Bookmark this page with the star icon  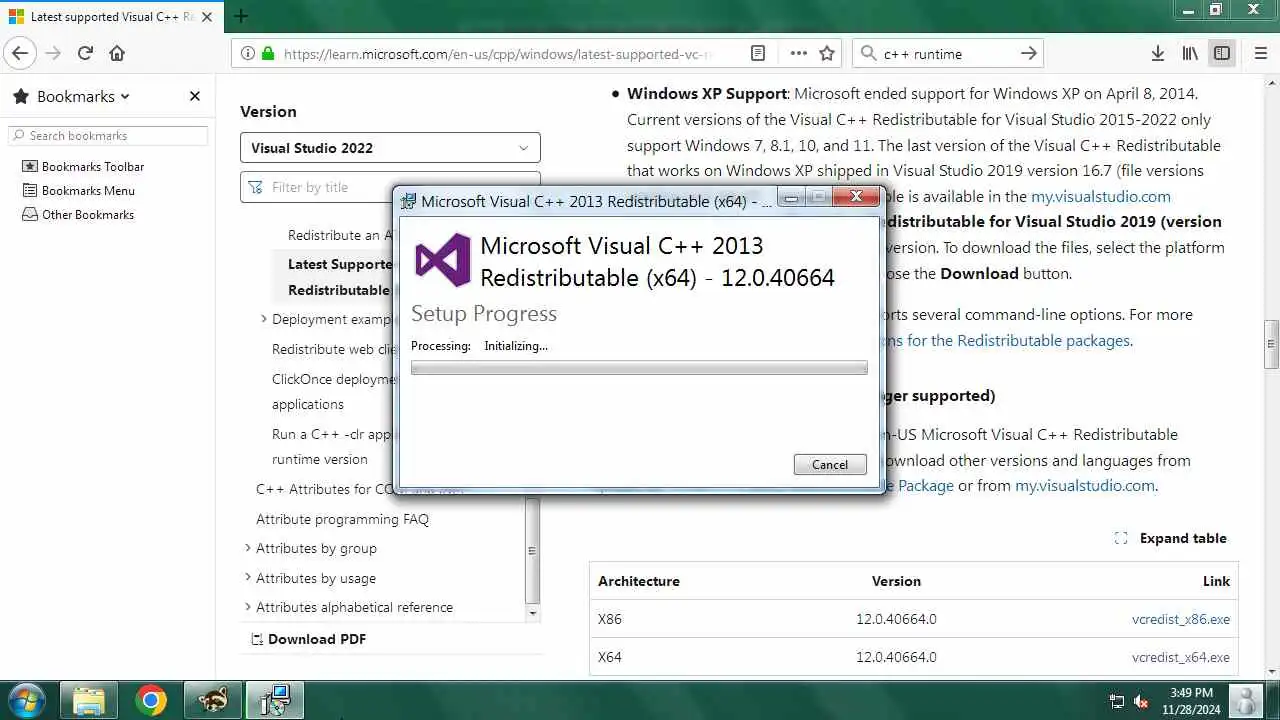pyautogui.click(x=827, y=53)
